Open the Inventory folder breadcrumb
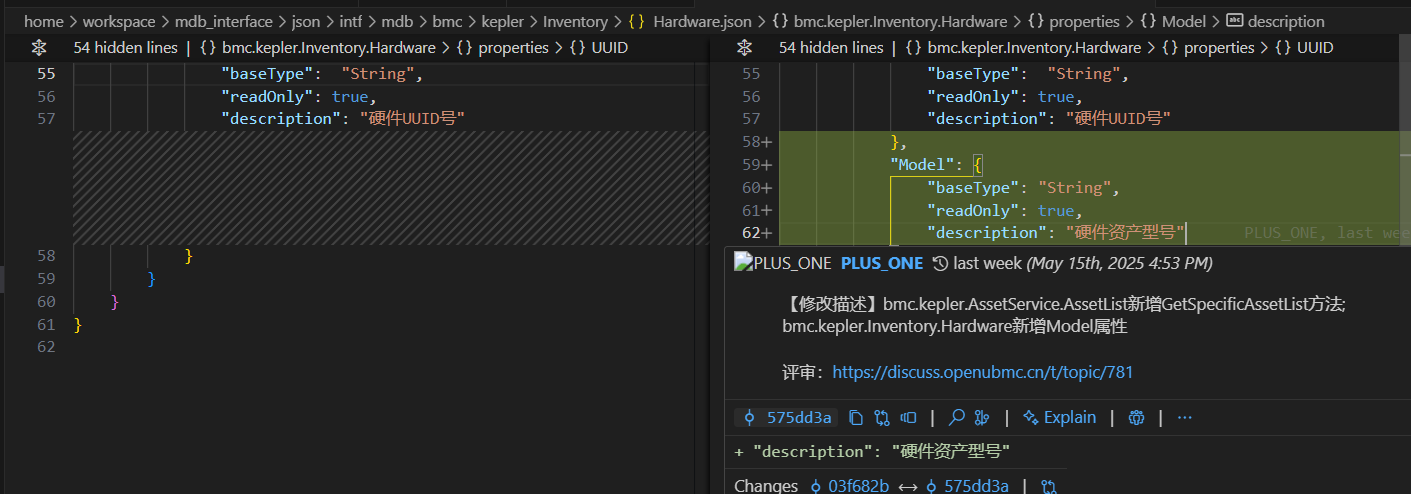The height and width of the screenshot is (494, 1411). point(575,21)
